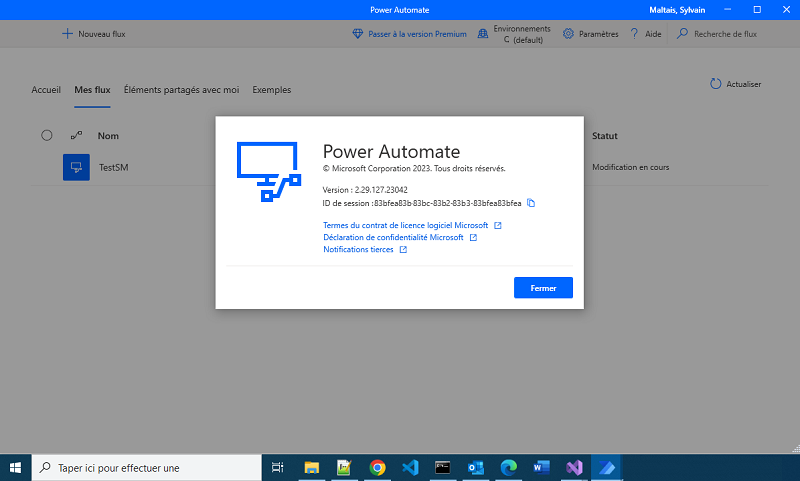
Task: Open Visual Studio Code from the taskbar
Action: (x=409, y=467)
